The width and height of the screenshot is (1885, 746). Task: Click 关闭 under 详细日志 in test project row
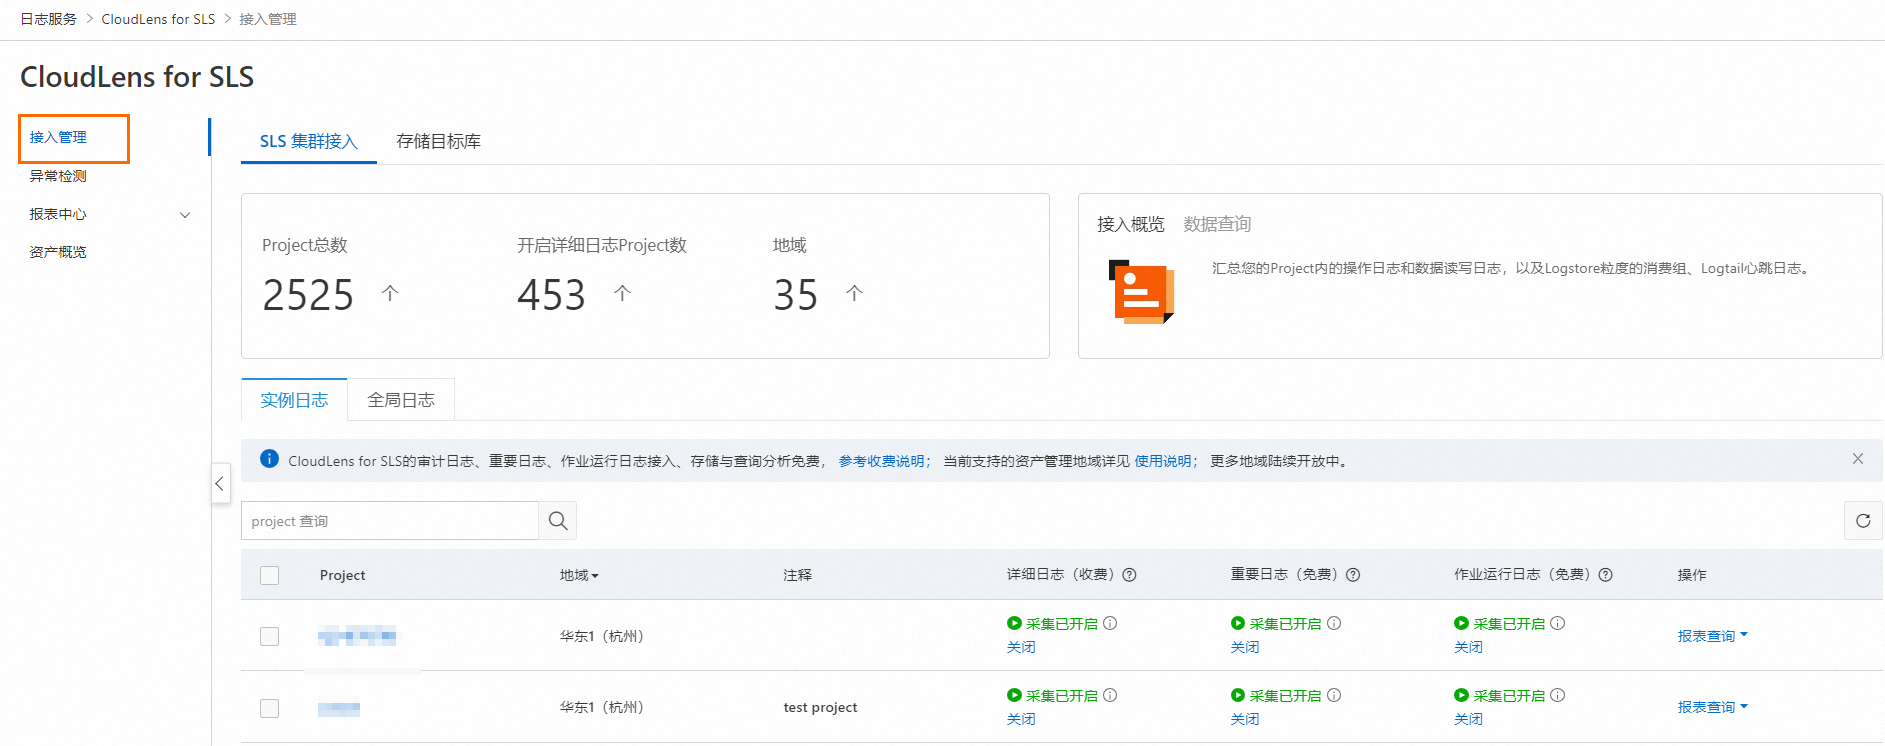(x=1021, y=719)
